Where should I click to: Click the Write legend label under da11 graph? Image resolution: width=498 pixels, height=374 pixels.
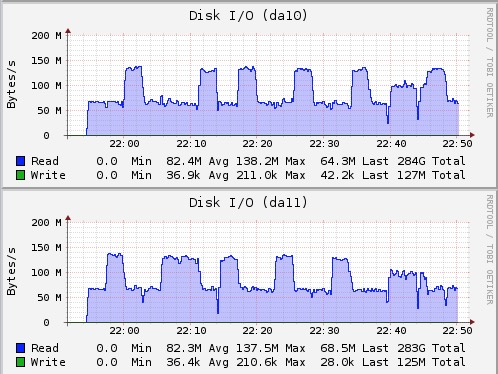click(48, 362)
